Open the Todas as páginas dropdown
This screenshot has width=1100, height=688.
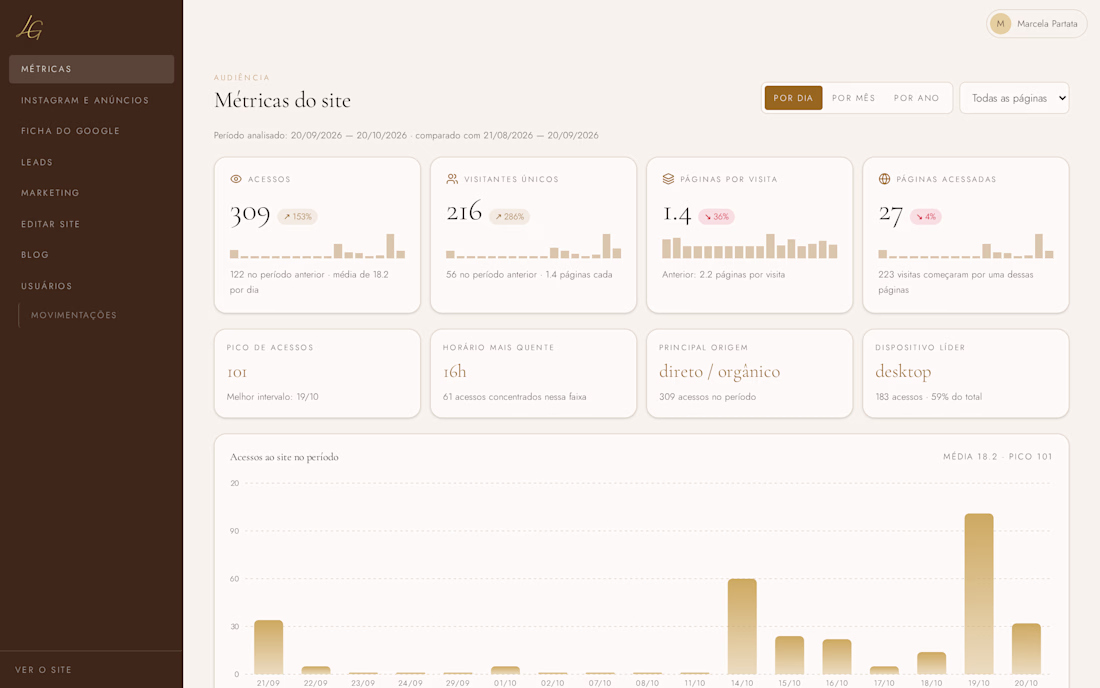pyautogui.click(x=1014, y=98)
